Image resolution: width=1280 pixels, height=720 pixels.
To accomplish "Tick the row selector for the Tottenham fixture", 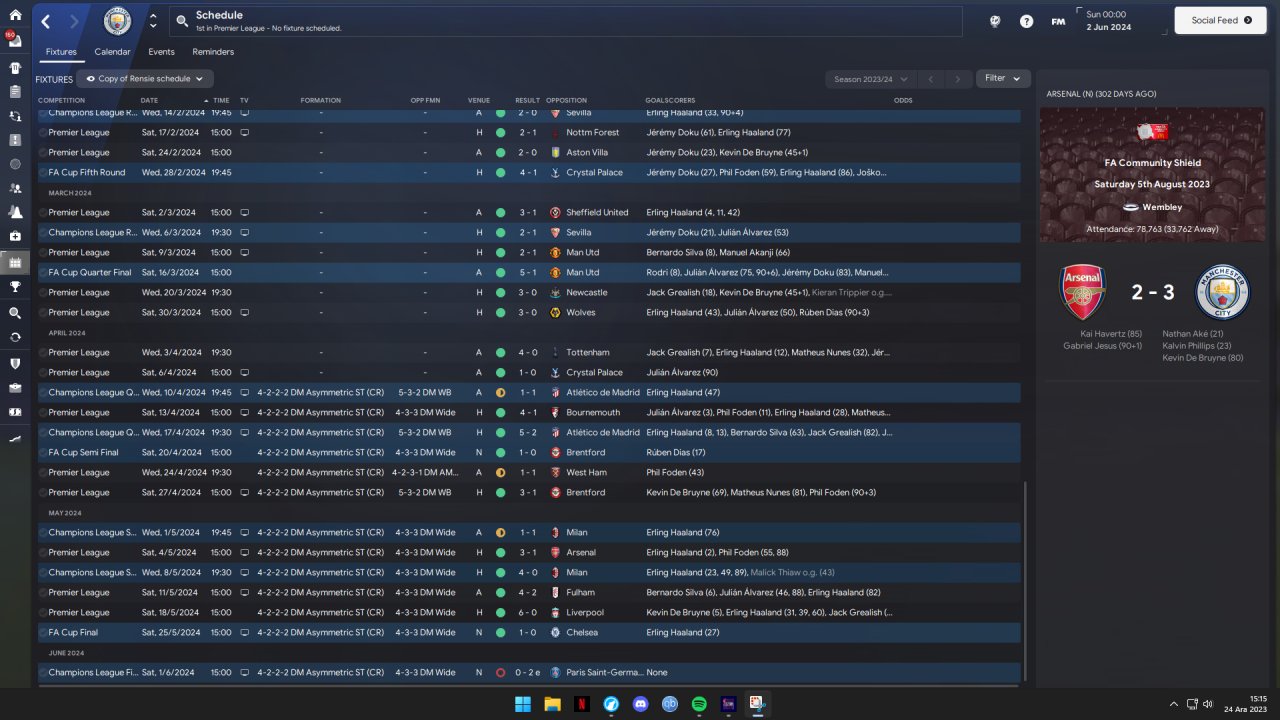I will [x=43, y=352].
